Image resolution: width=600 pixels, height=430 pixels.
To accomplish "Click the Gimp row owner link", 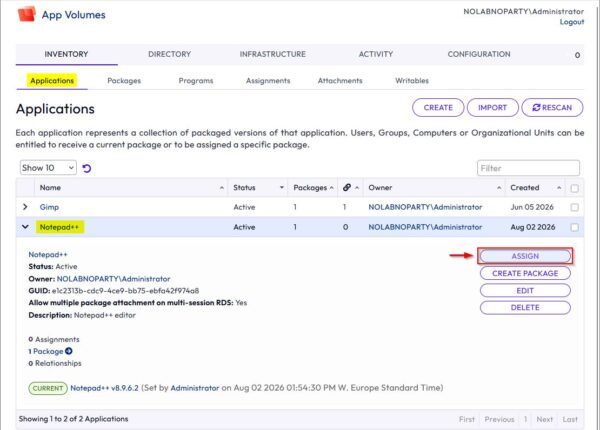I will (425, 207).
